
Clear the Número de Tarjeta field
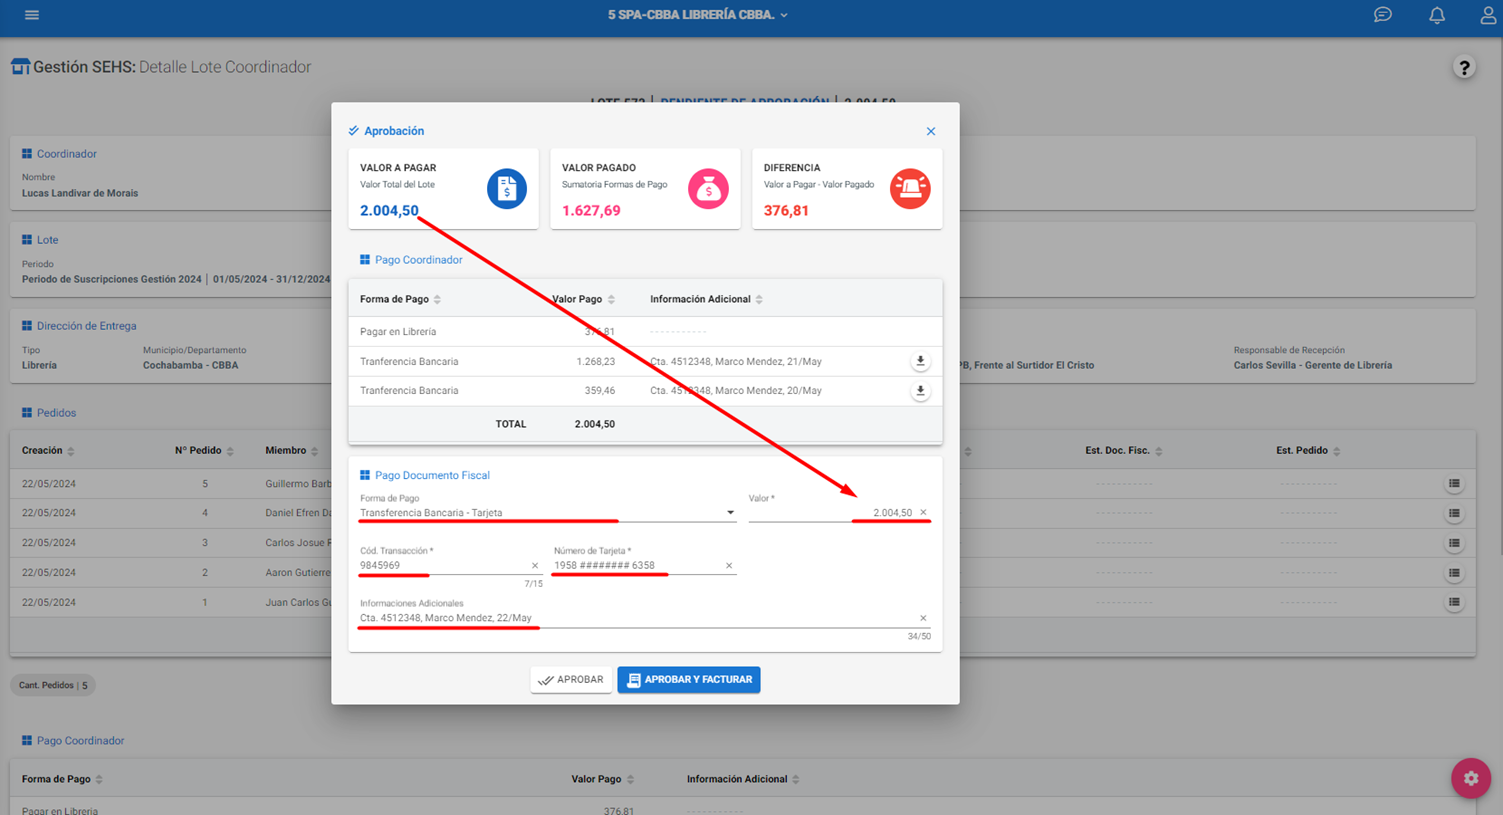(x=729, y=566)
